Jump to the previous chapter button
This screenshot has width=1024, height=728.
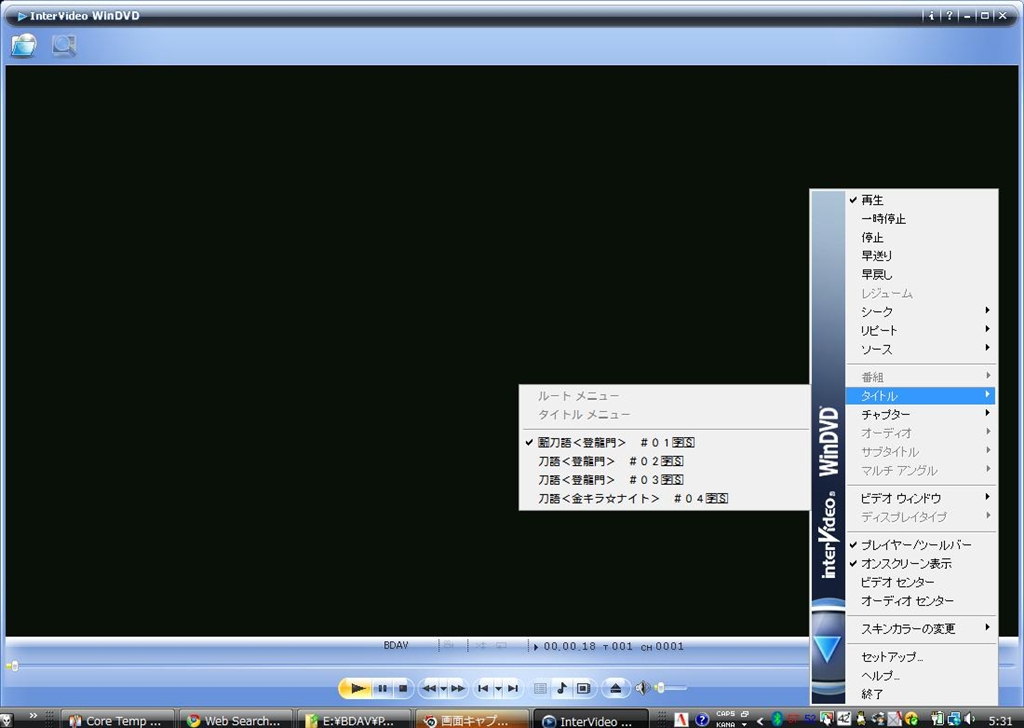click(x=483, y=688)
